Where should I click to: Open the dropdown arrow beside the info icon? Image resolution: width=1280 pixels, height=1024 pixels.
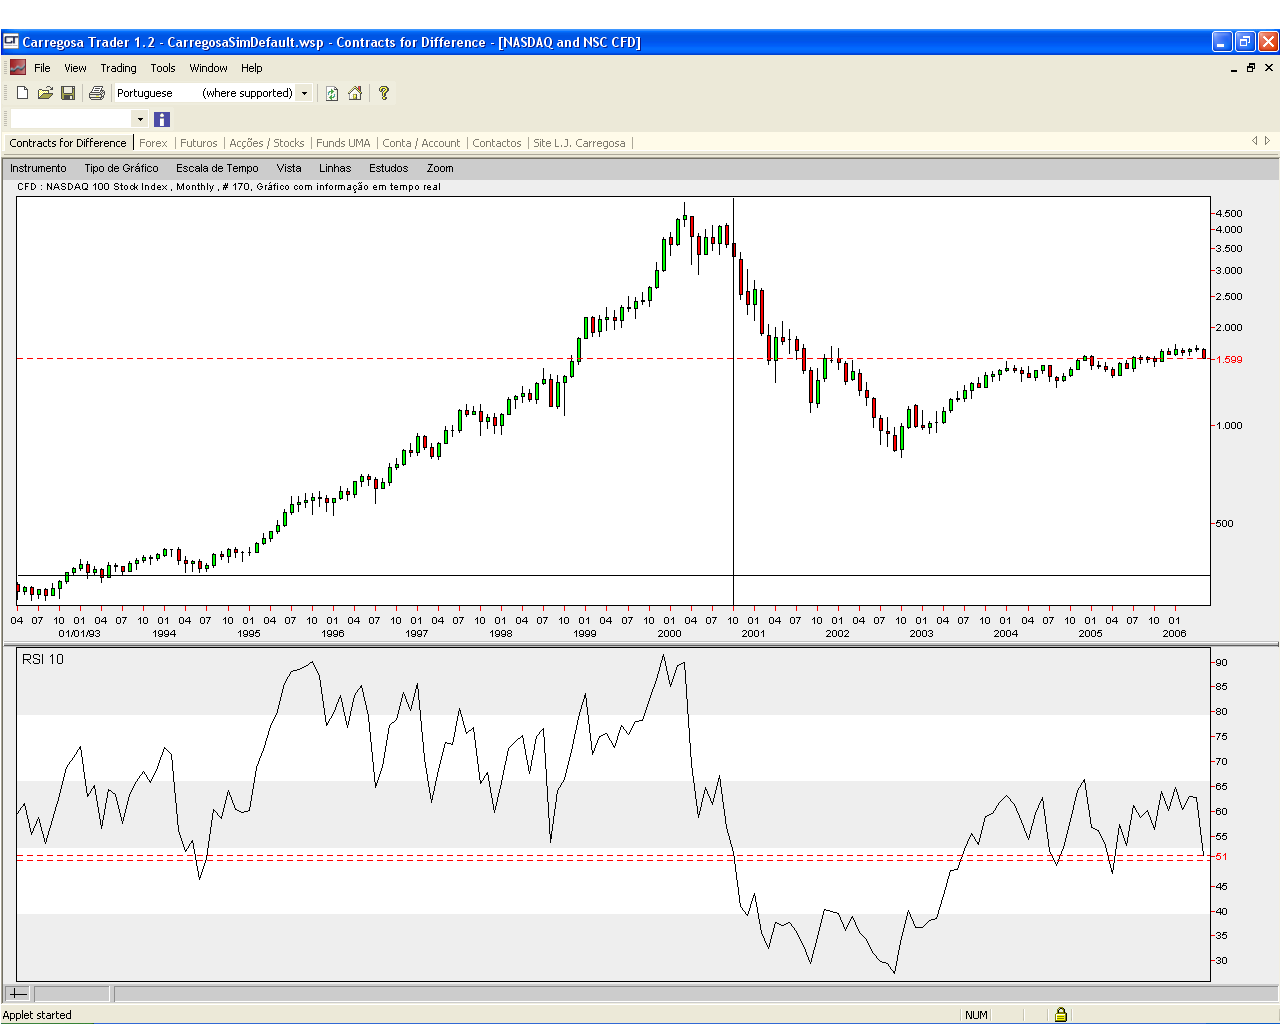[140, 119]
